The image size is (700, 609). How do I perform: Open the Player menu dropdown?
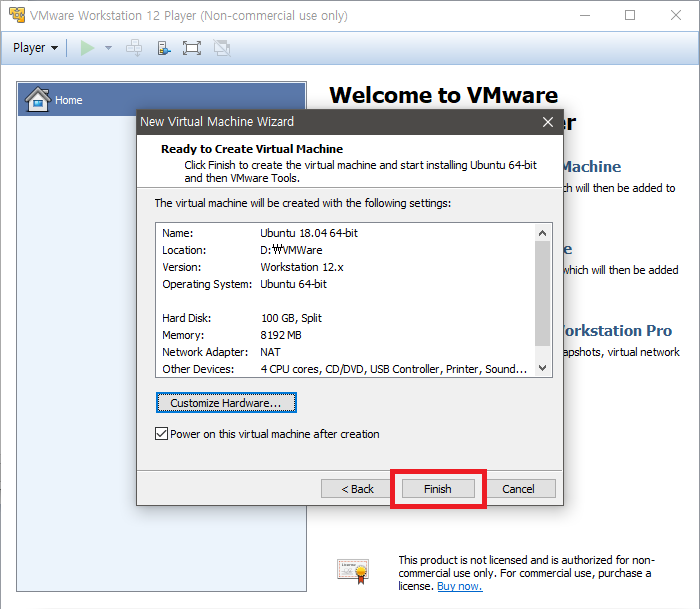point(35,48)
